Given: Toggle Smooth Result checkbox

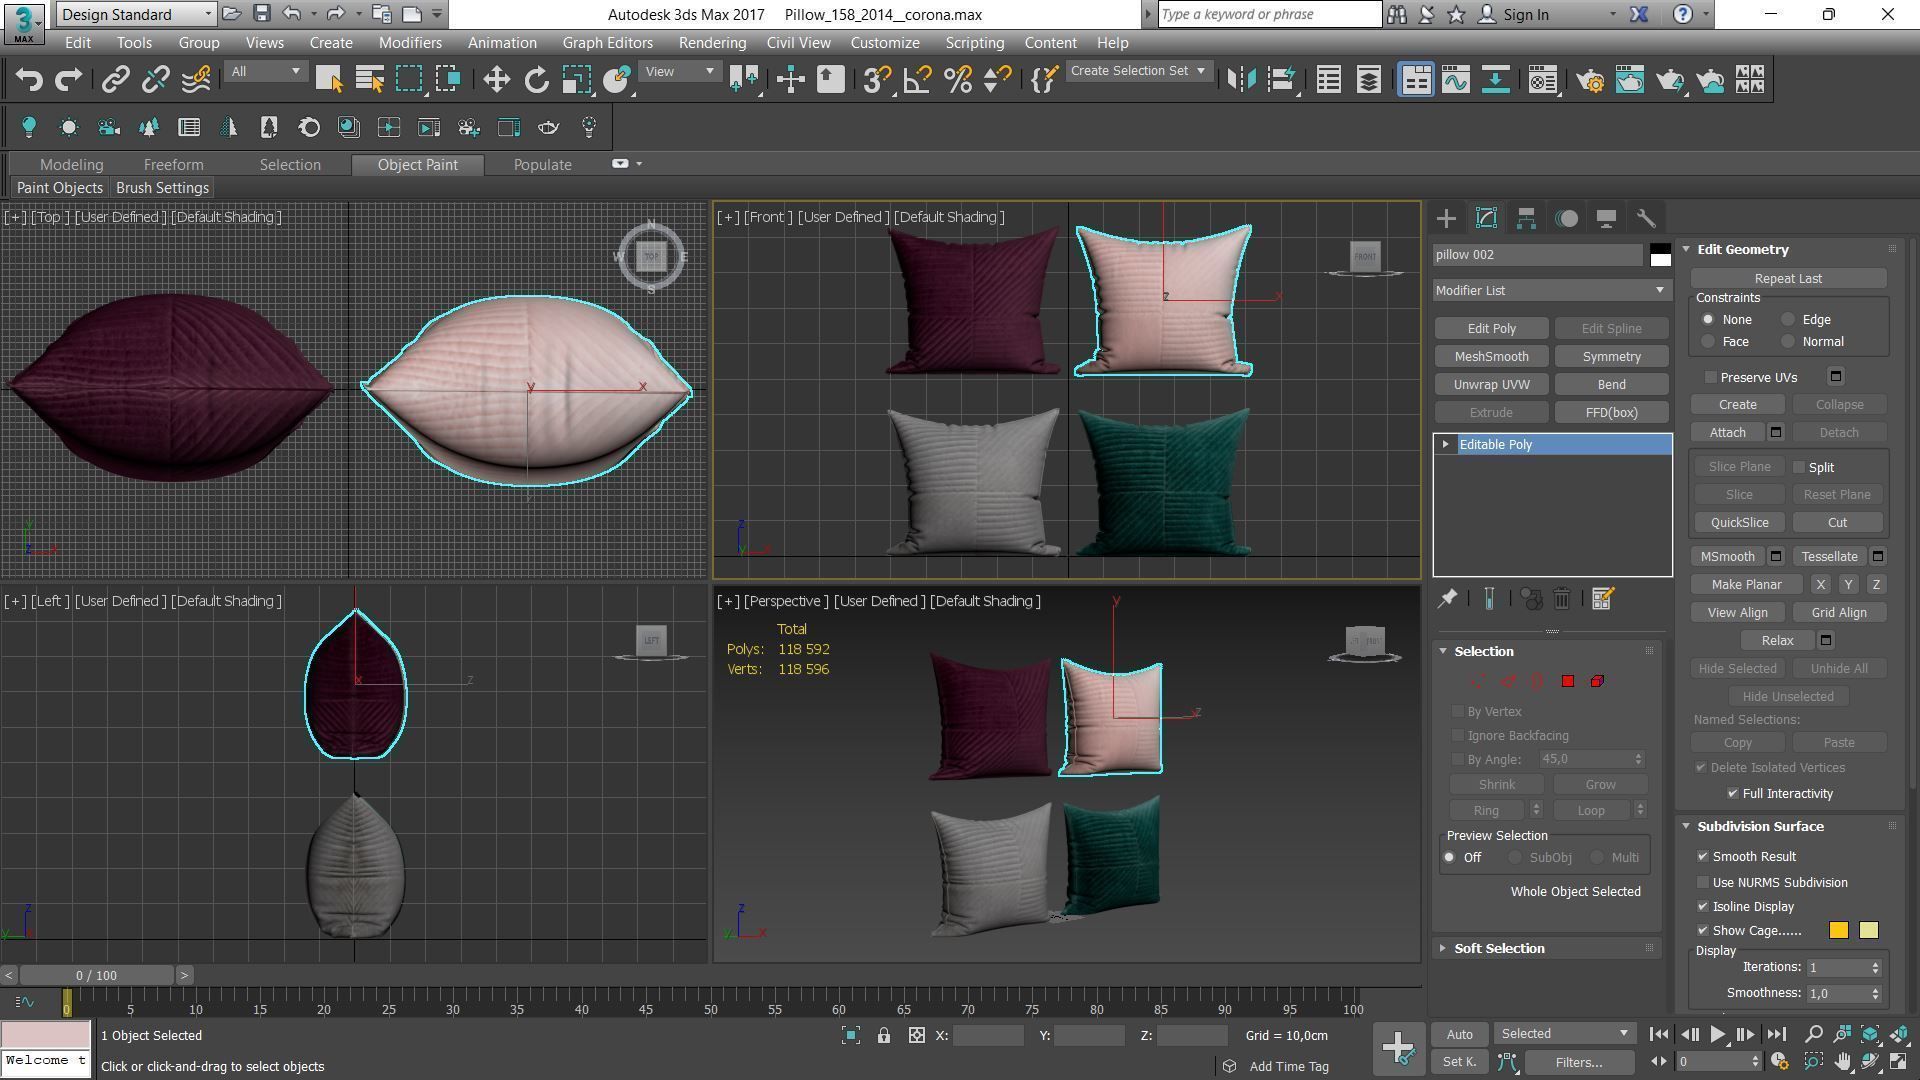Looking at the screenshot, I should click(x=1703, y=857).
